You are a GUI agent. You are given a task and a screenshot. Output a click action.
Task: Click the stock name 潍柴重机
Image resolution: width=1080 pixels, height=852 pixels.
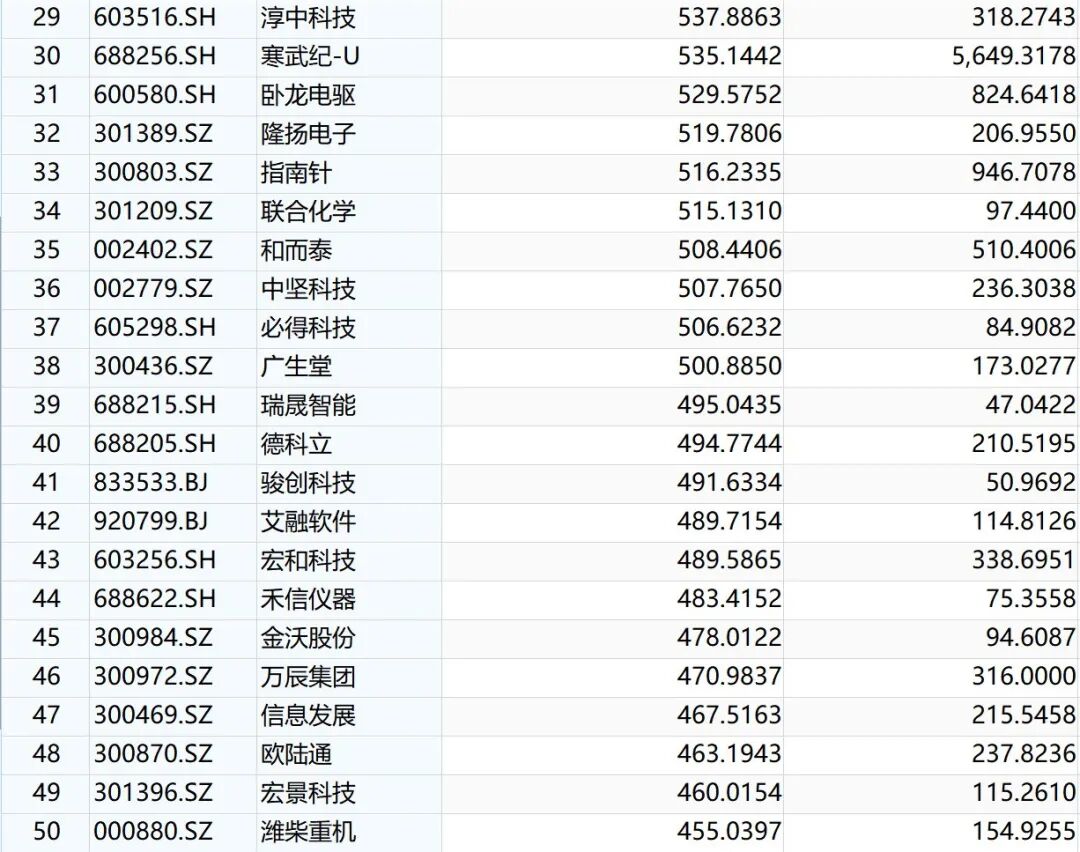click(308, 831)
